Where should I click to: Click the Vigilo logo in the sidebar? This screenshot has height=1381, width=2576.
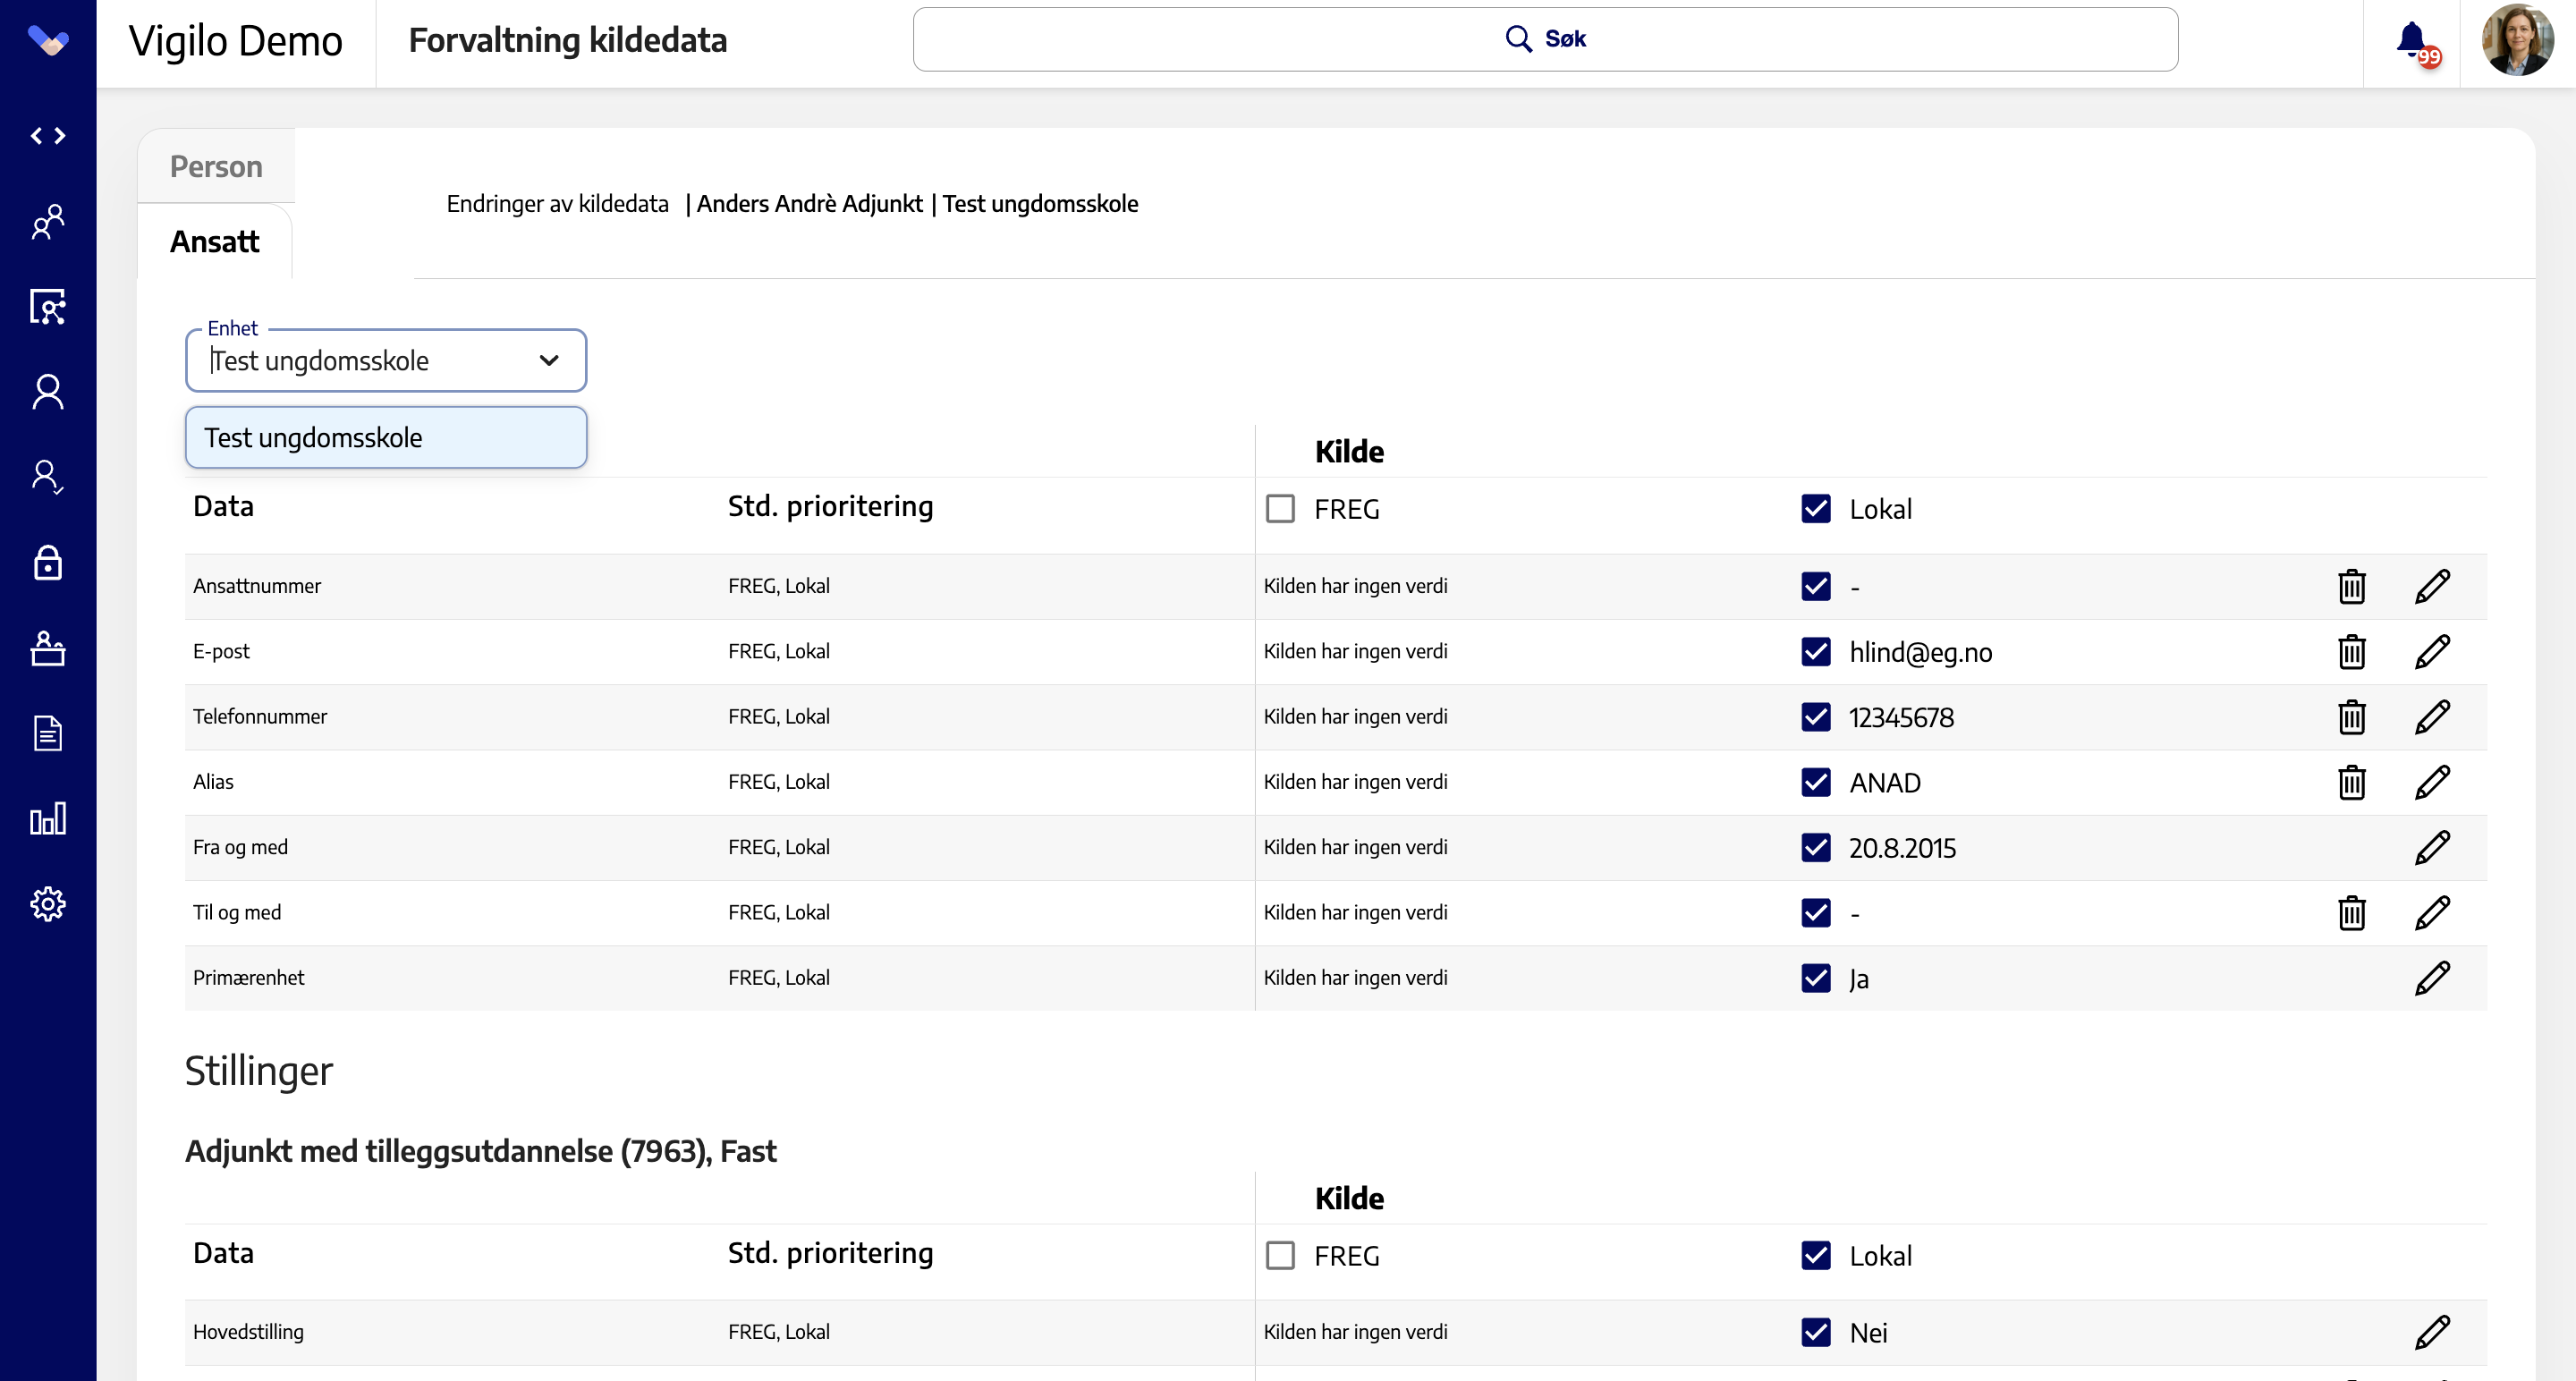(x=48, y=41)
